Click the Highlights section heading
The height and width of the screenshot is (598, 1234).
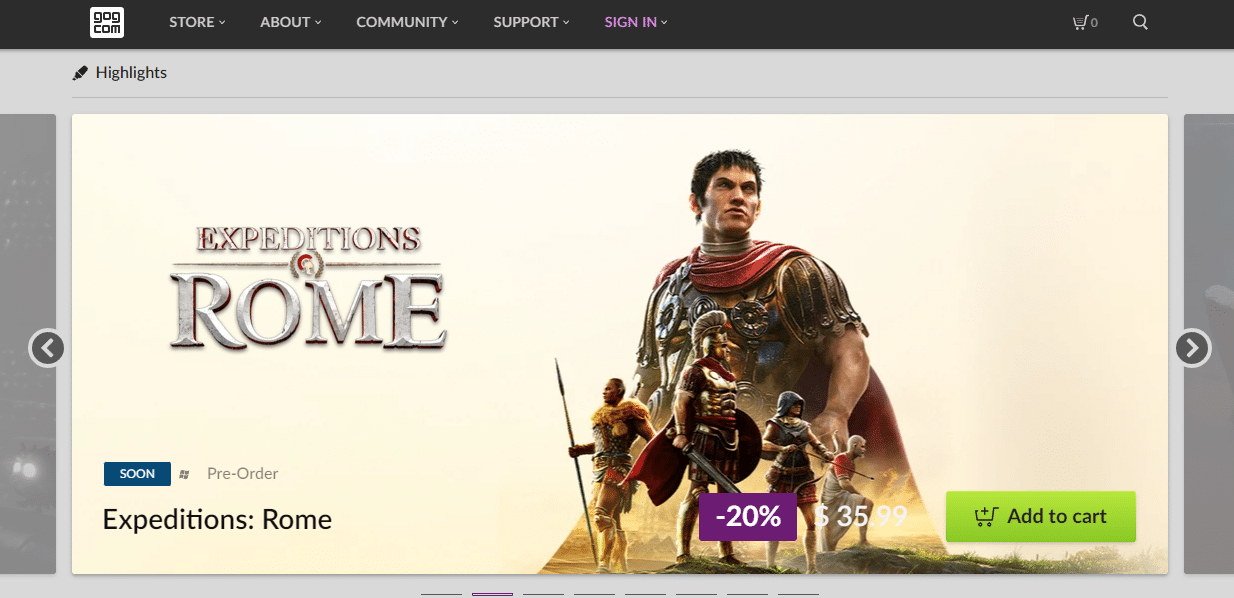click(x=131, y=73)
